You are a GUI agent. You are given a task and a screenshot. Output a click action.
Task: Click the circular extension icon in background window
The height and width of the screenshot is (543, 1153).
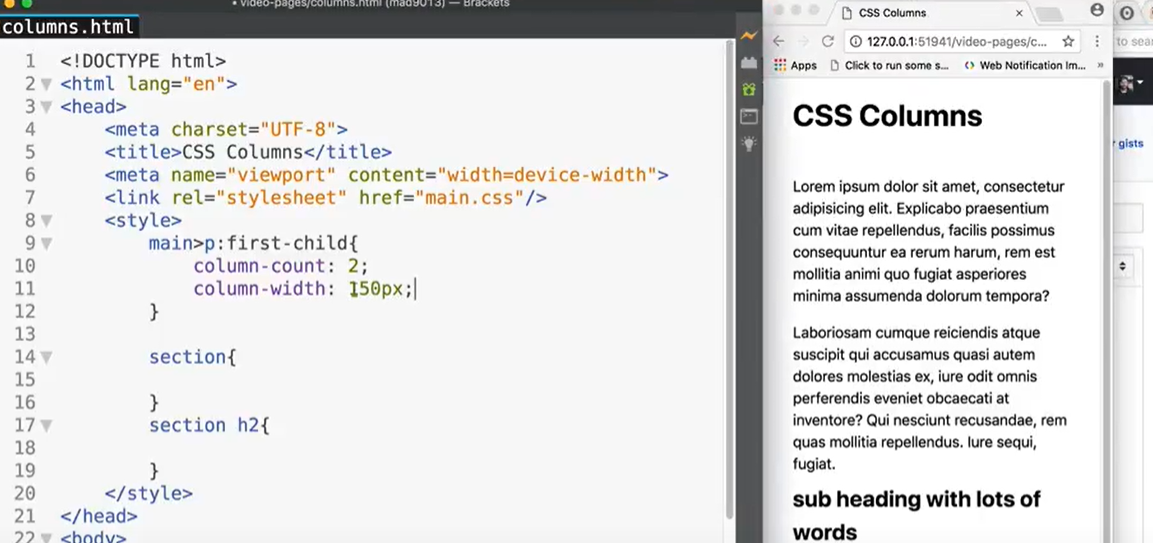(x=1127, y=13)
